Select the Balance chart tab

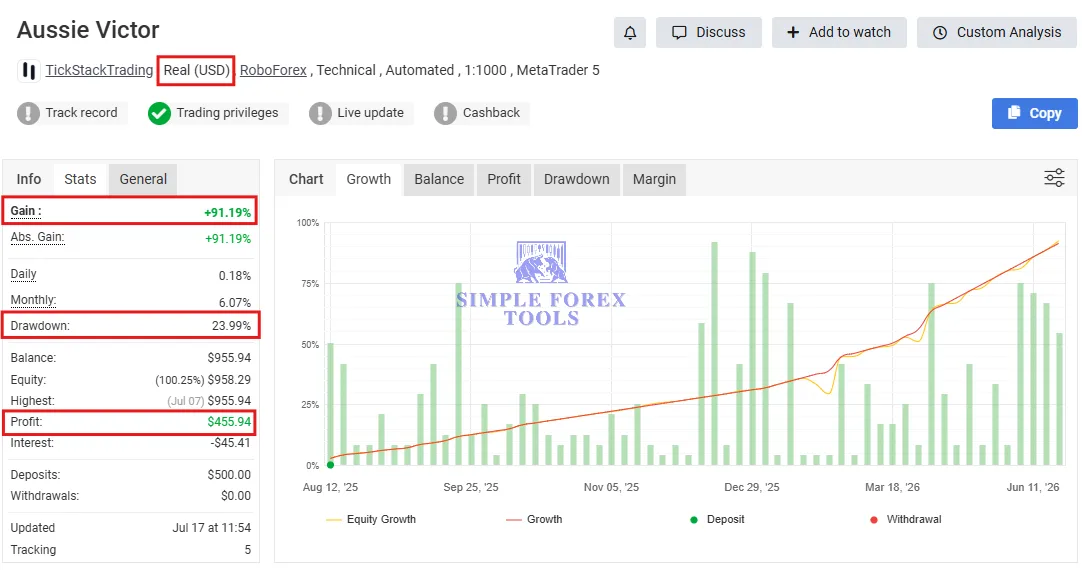(439, 179)
